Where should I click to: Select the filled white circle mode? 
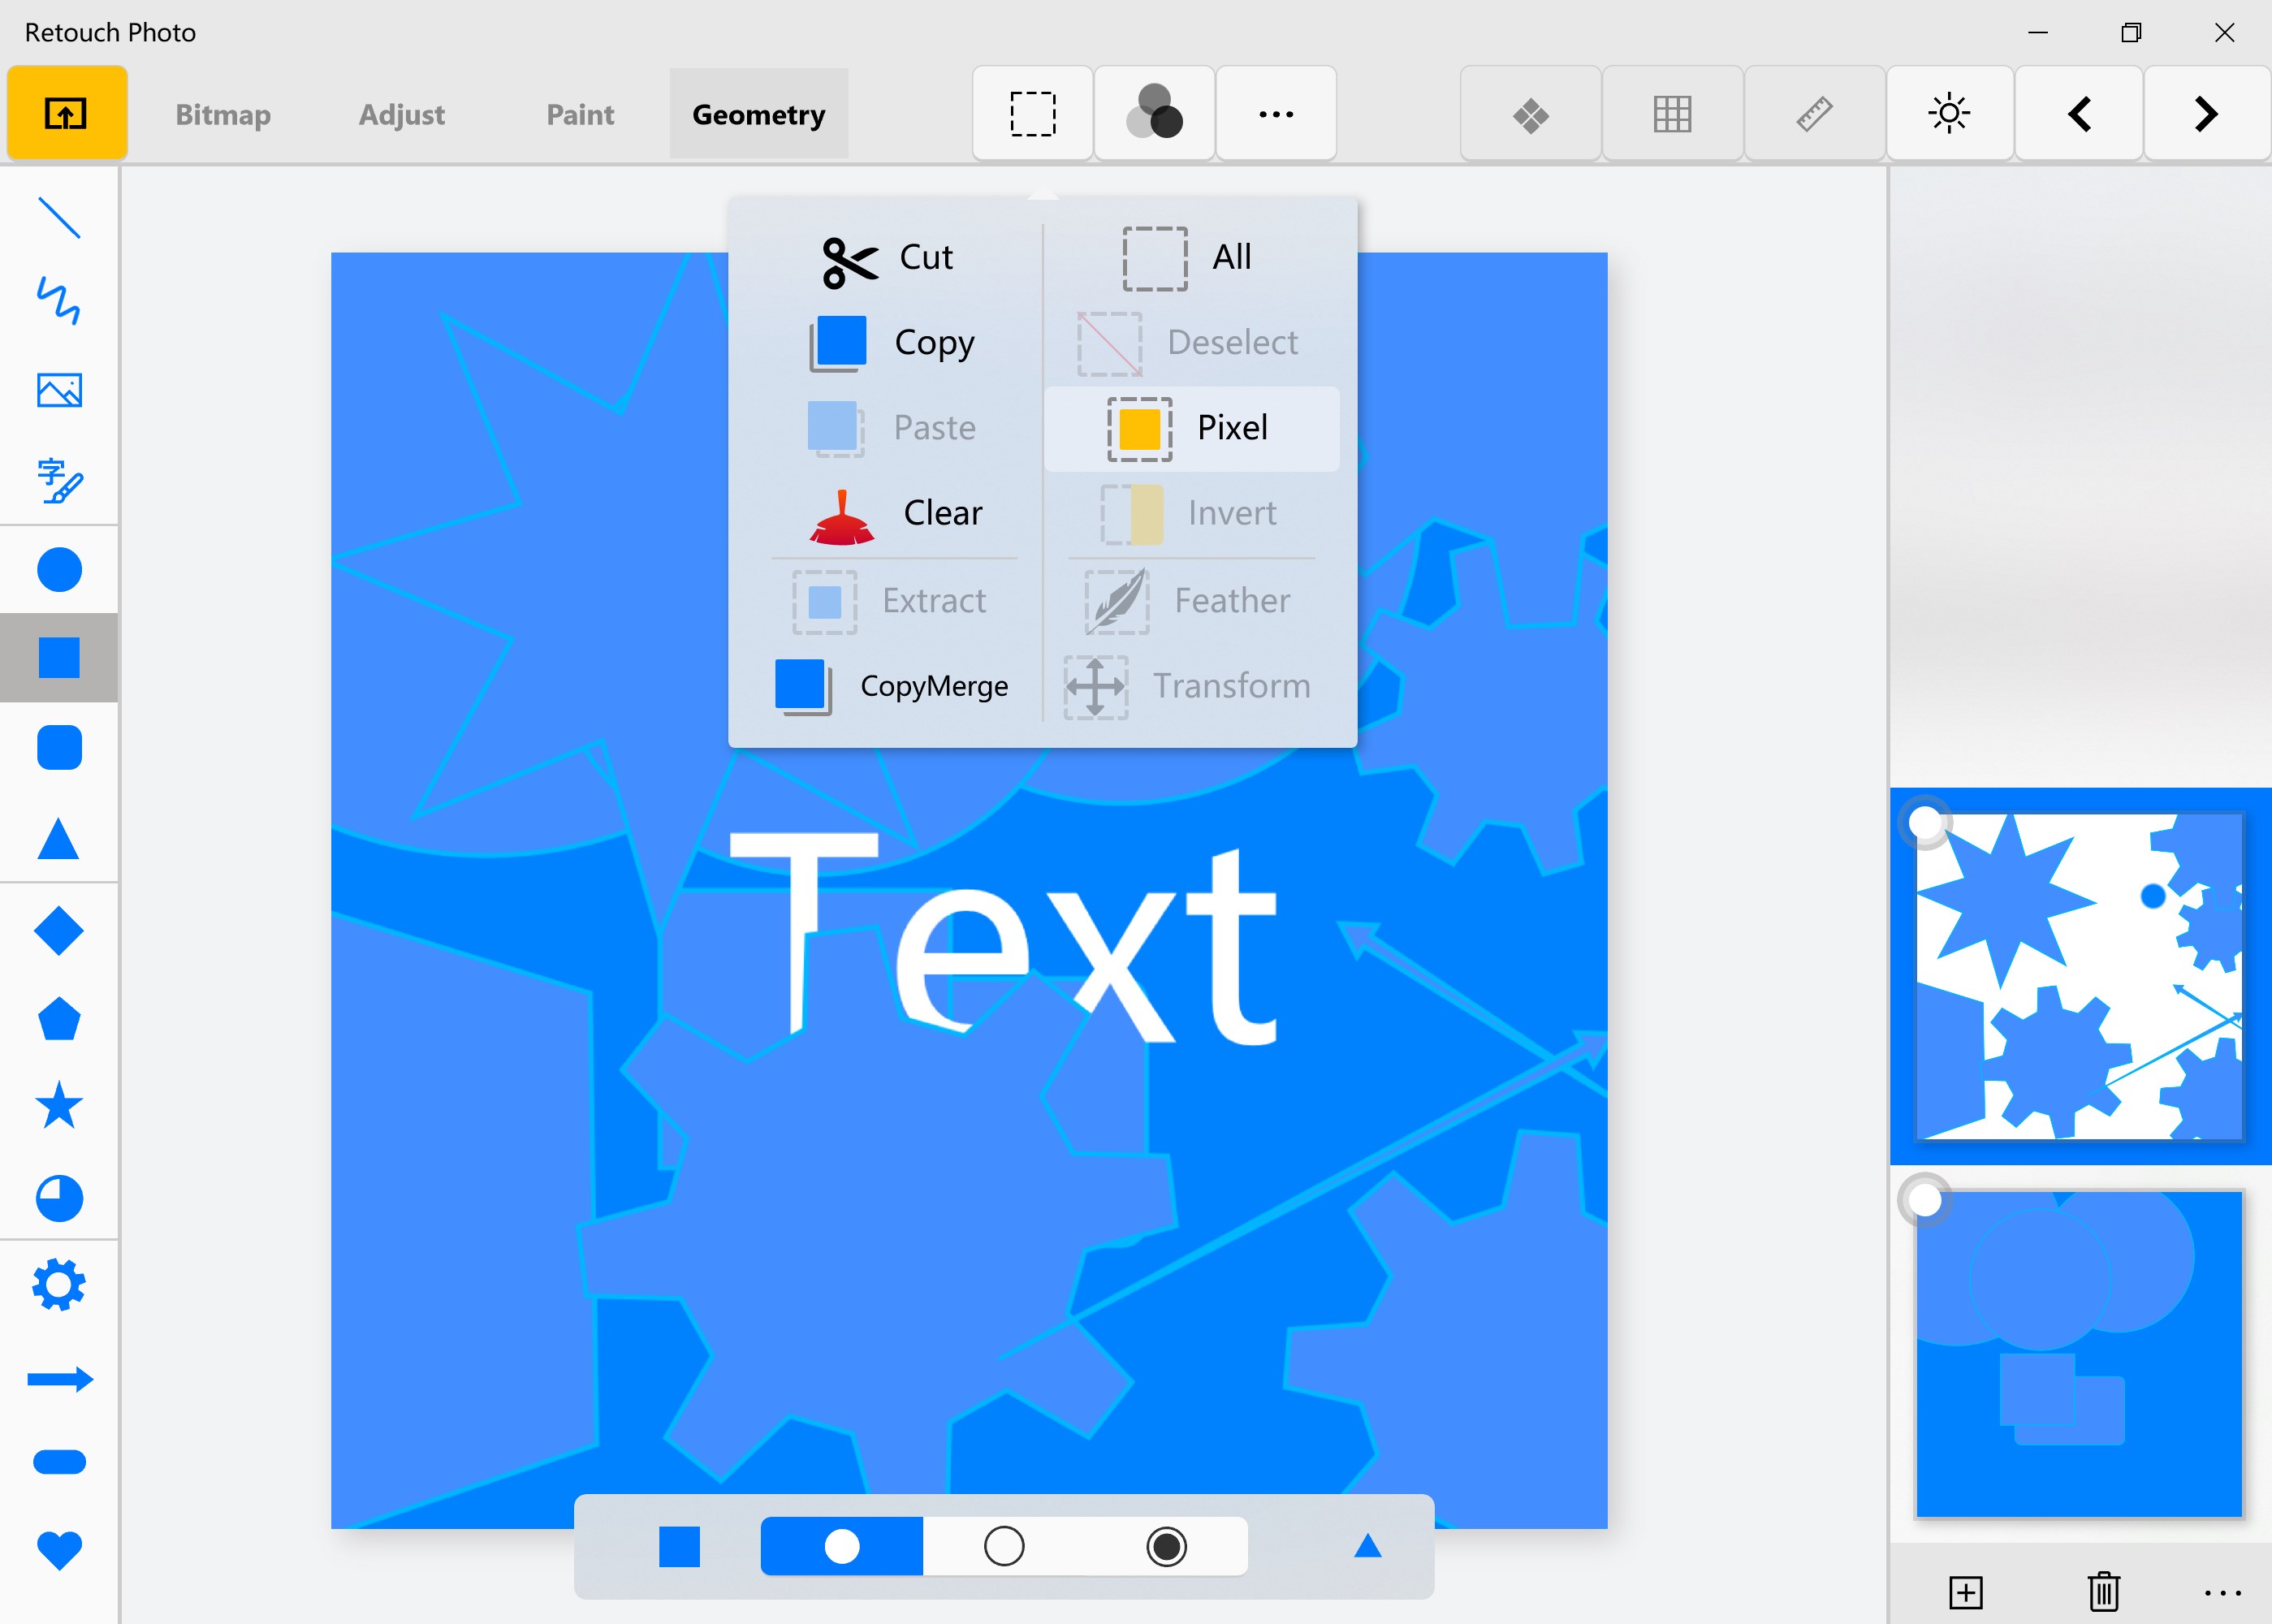841,1546
